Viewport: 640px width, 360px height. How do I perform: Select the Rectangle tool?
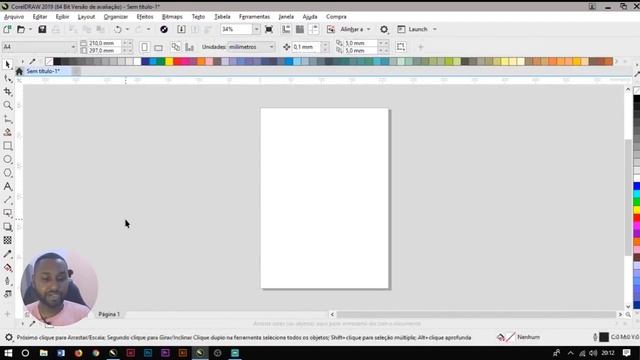(7, 146)
